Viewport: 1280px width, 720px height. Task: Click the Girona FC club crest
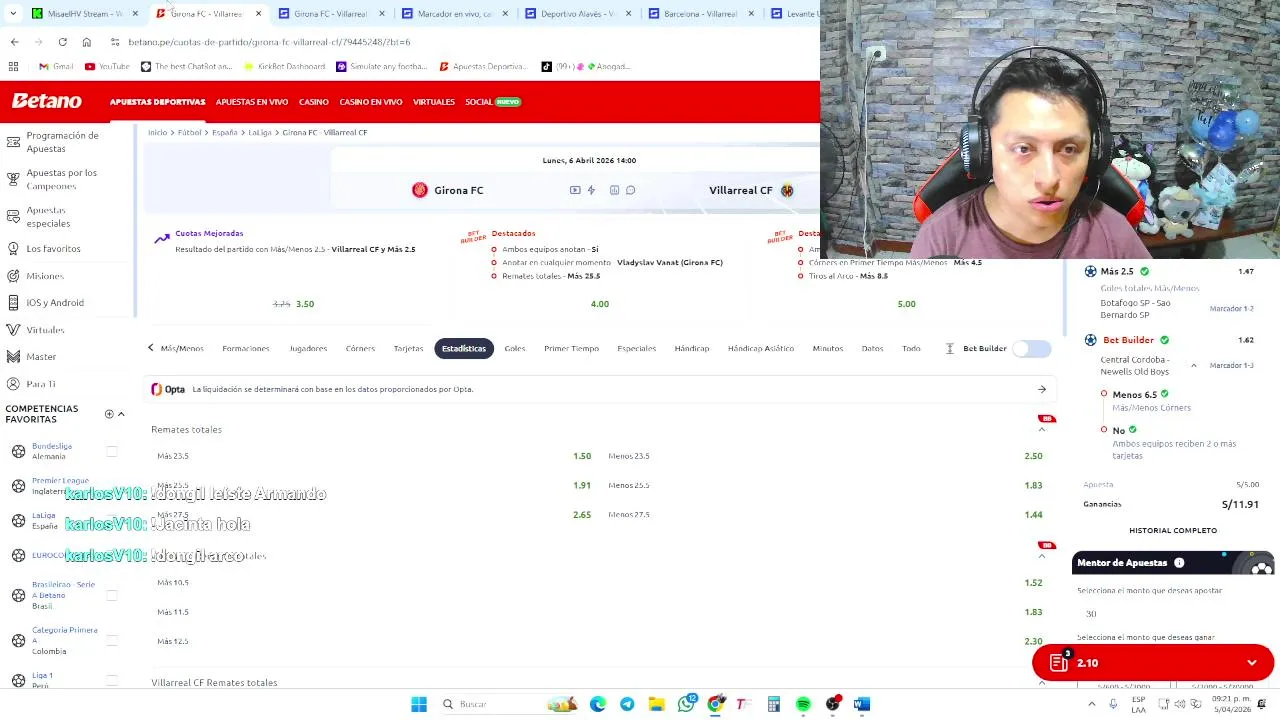coord(420,190)
